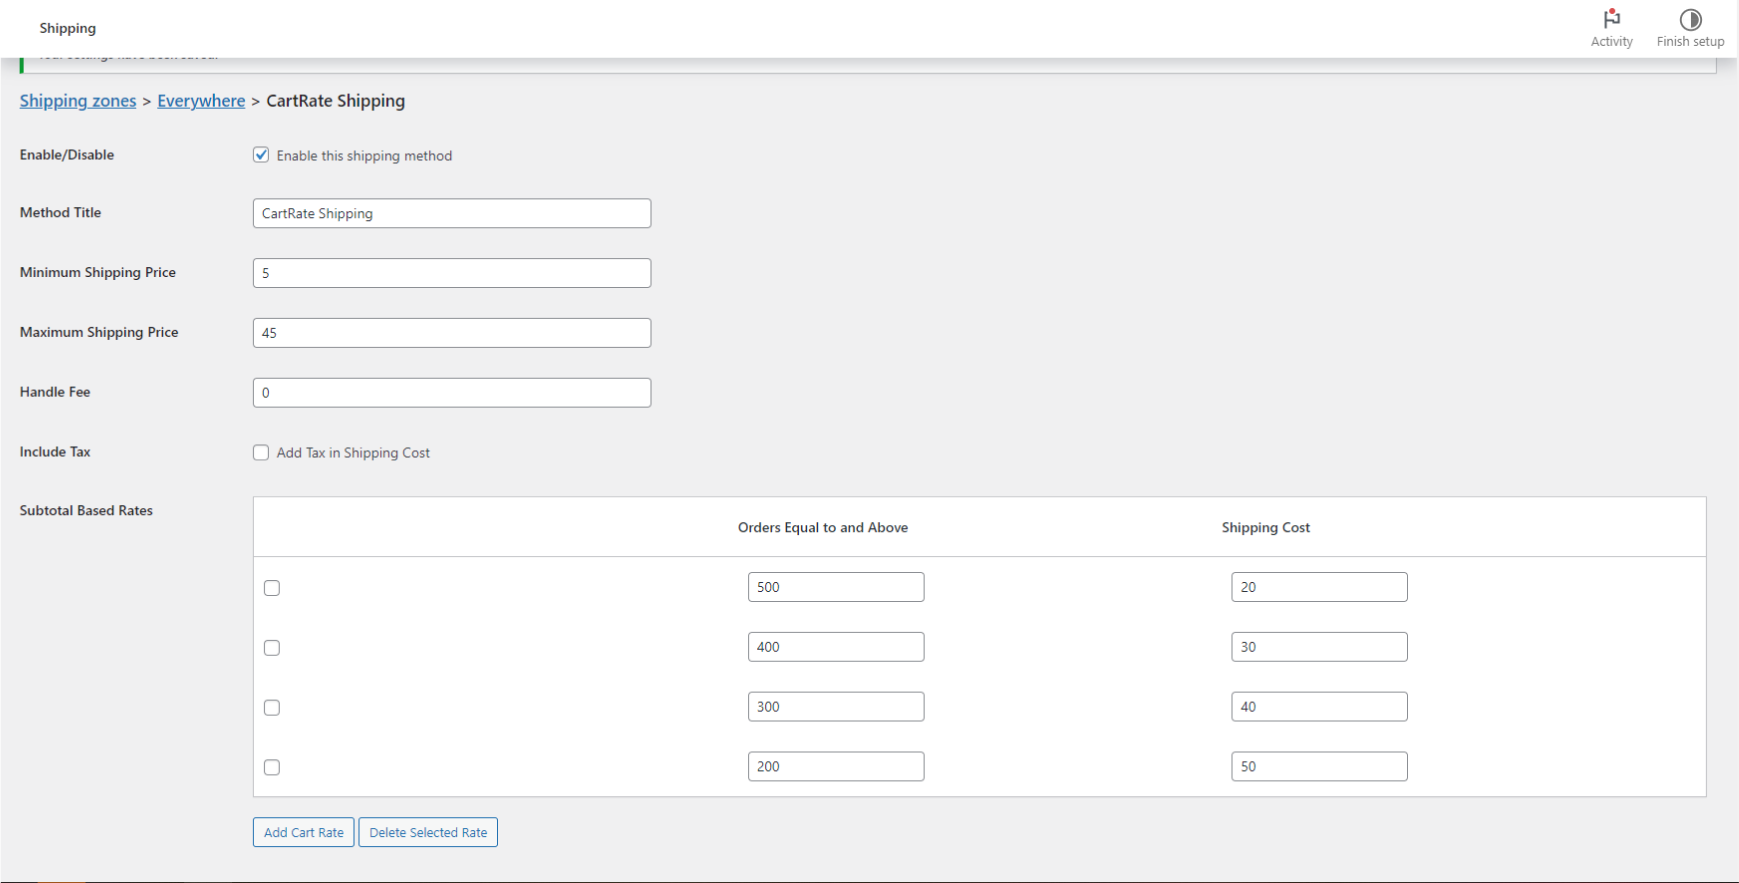Edit the Maximum Shipping Price field
Screen dimensions: 1739x883
tap(451, 333)
